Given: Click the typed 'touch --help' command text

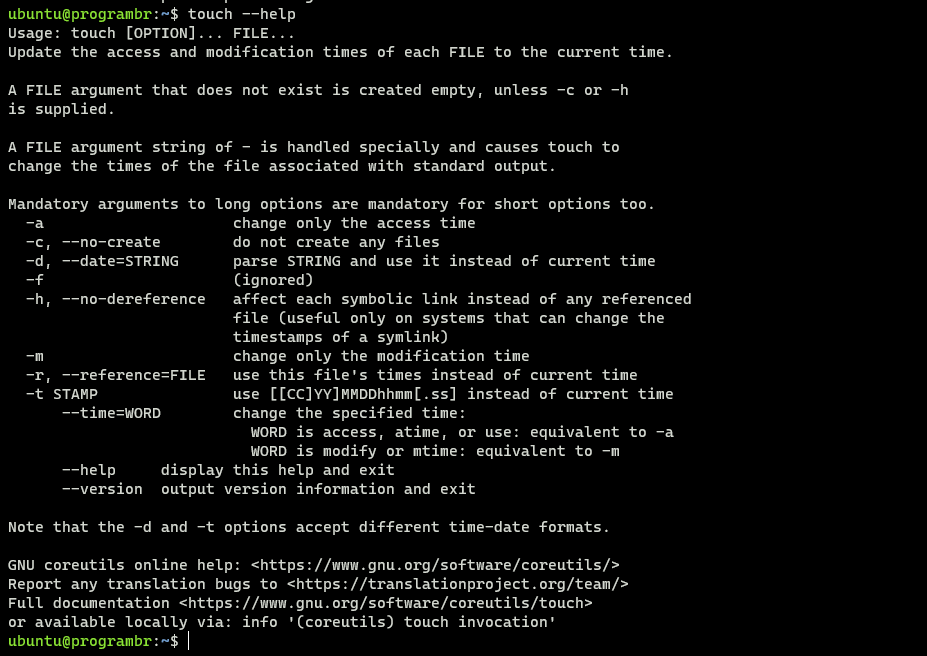Looking at the screenshot, I should [242, 14].
